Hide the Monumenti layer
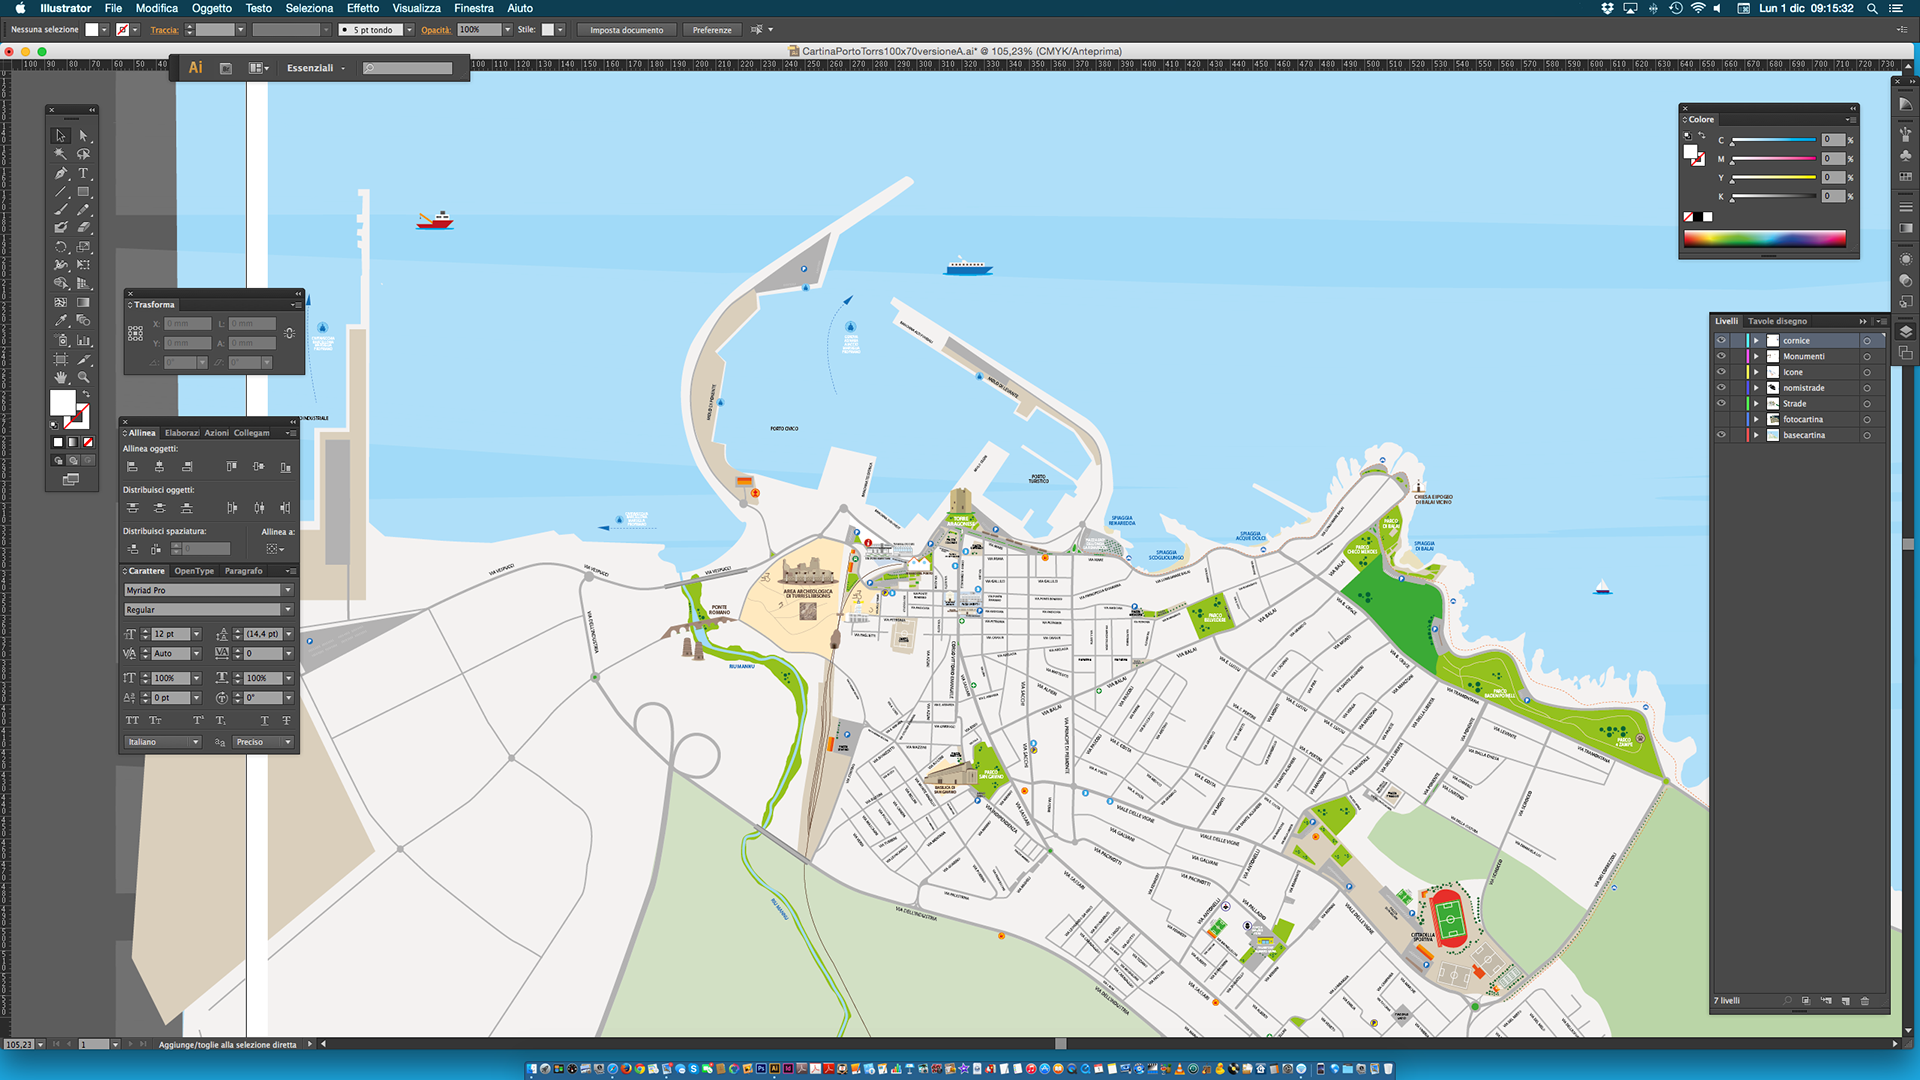Image resolution: width=1920 pixels, height=1080 pixels. click(1721, 356)
